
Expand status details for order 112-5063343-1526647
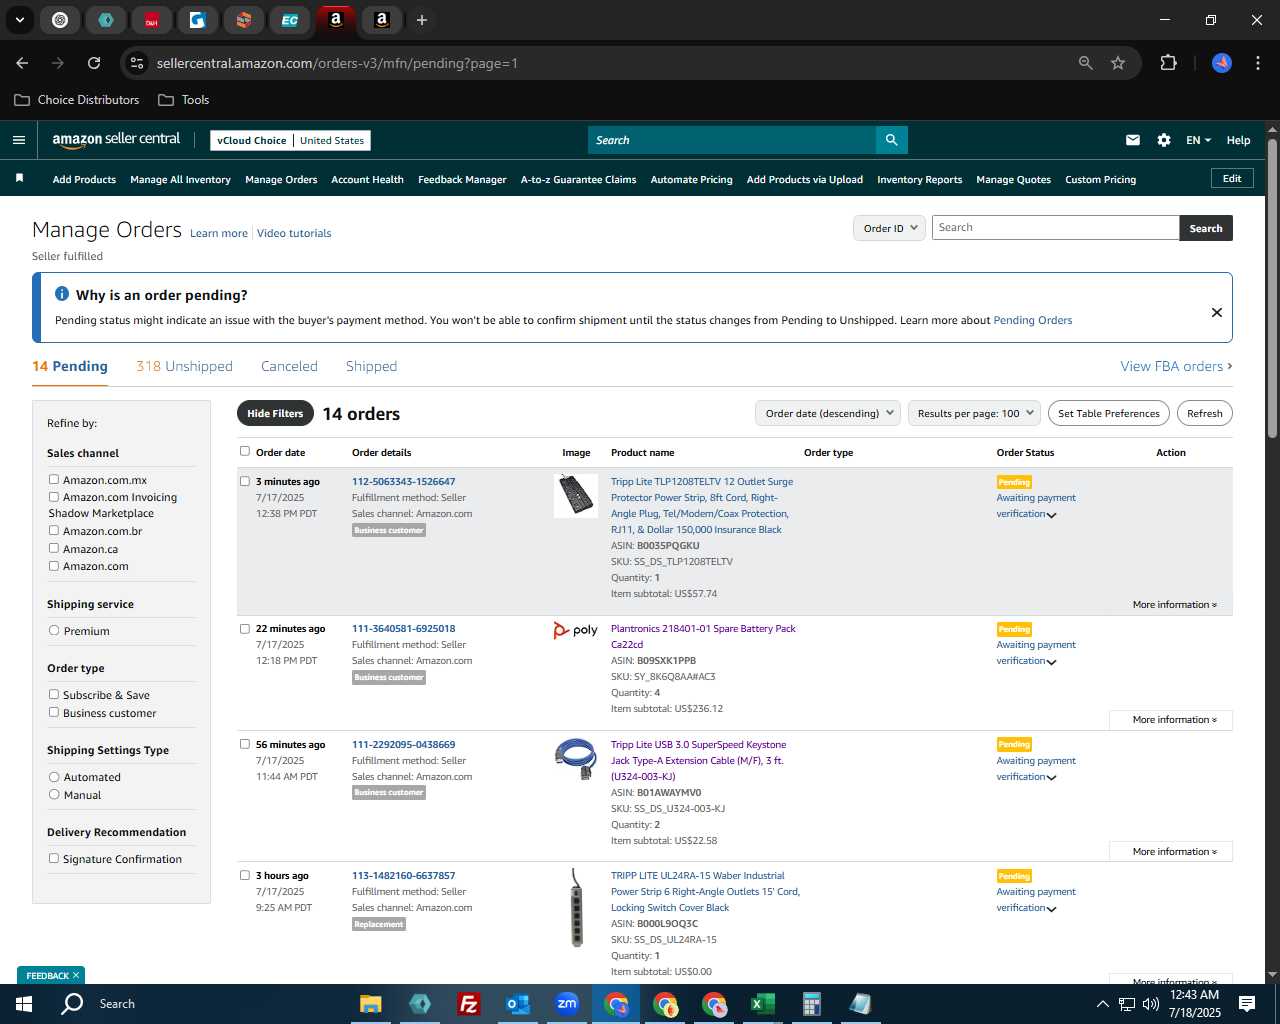click(1051, 515)
